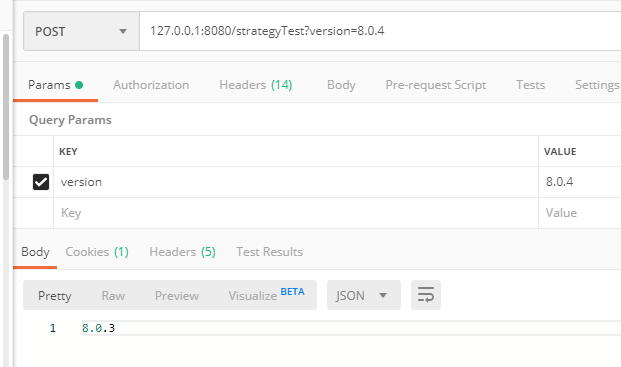Click the 8.0.4 value cell
The height and width of the screenshot is (367, 621).
tap(580, 182)
